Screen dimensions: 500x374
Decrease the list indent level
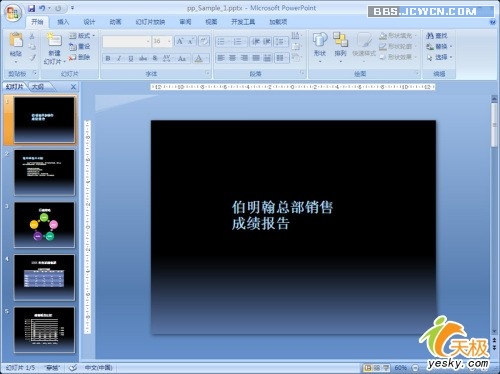coord(256,41)
